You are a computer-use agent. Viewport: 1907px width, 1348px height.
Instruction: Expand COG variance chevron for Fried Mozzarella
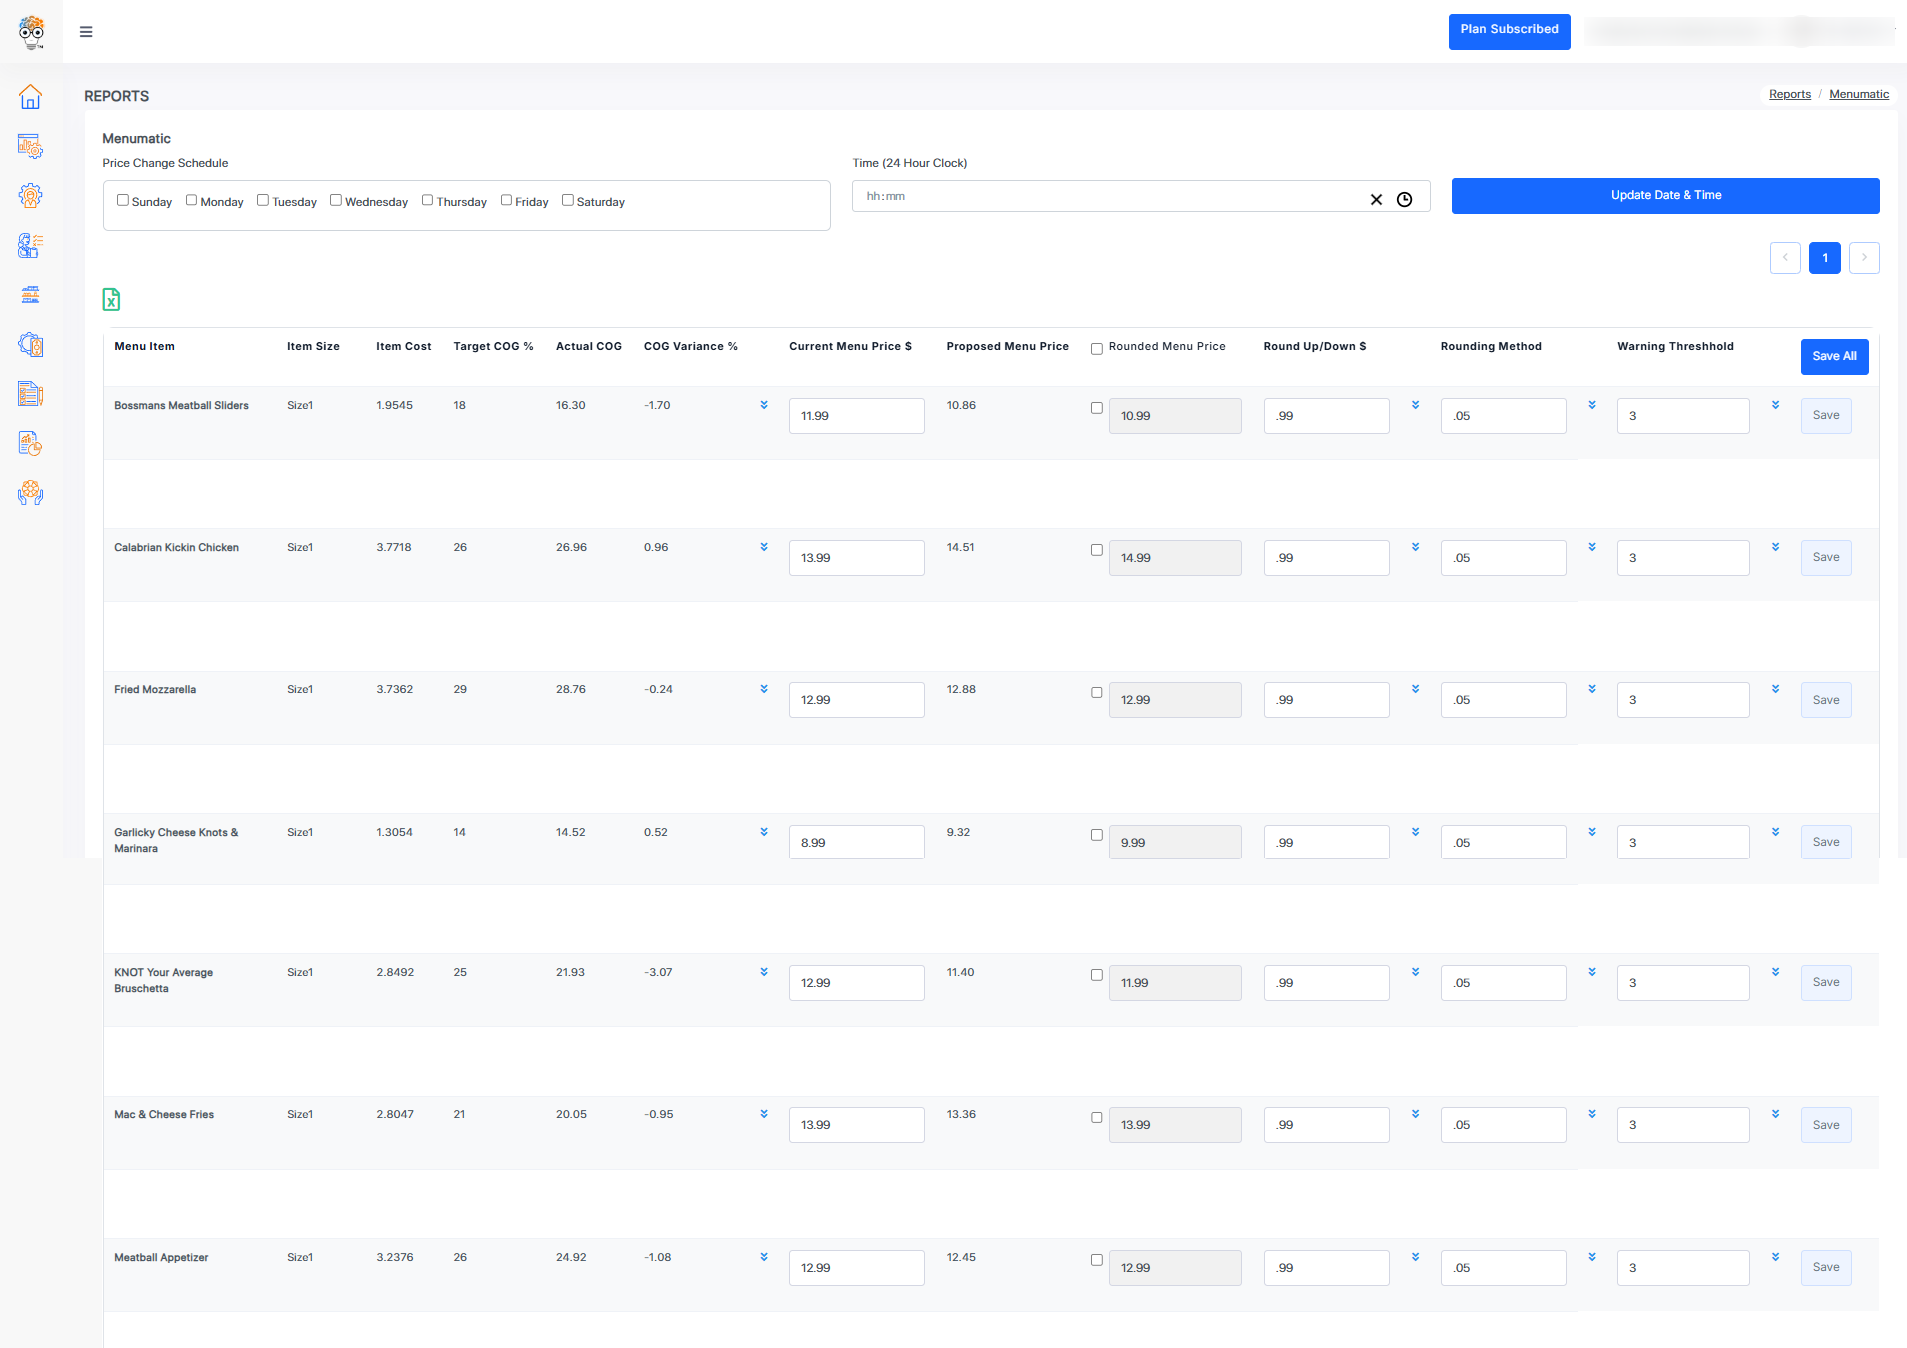764,689
